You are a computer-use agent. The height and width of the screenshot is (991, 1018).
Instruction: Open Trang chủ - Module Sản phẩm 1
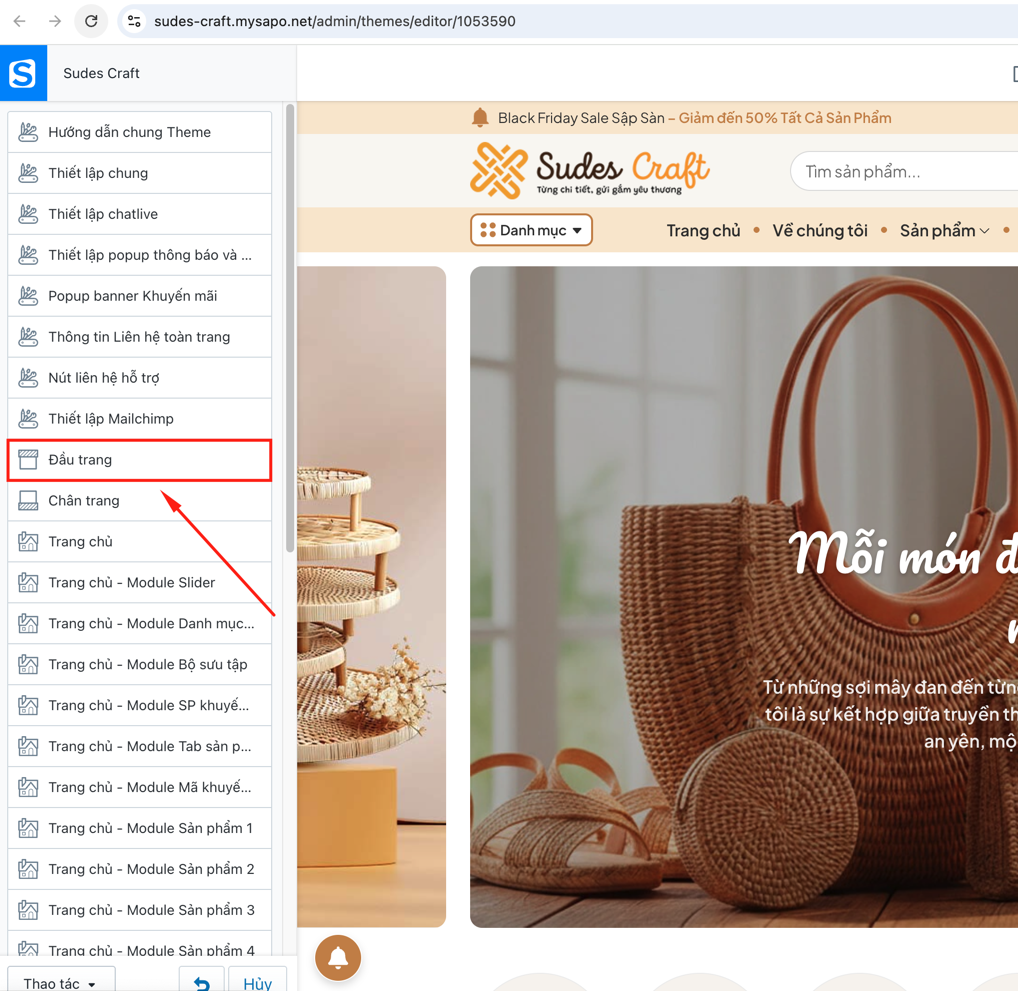tap(140, 828)
